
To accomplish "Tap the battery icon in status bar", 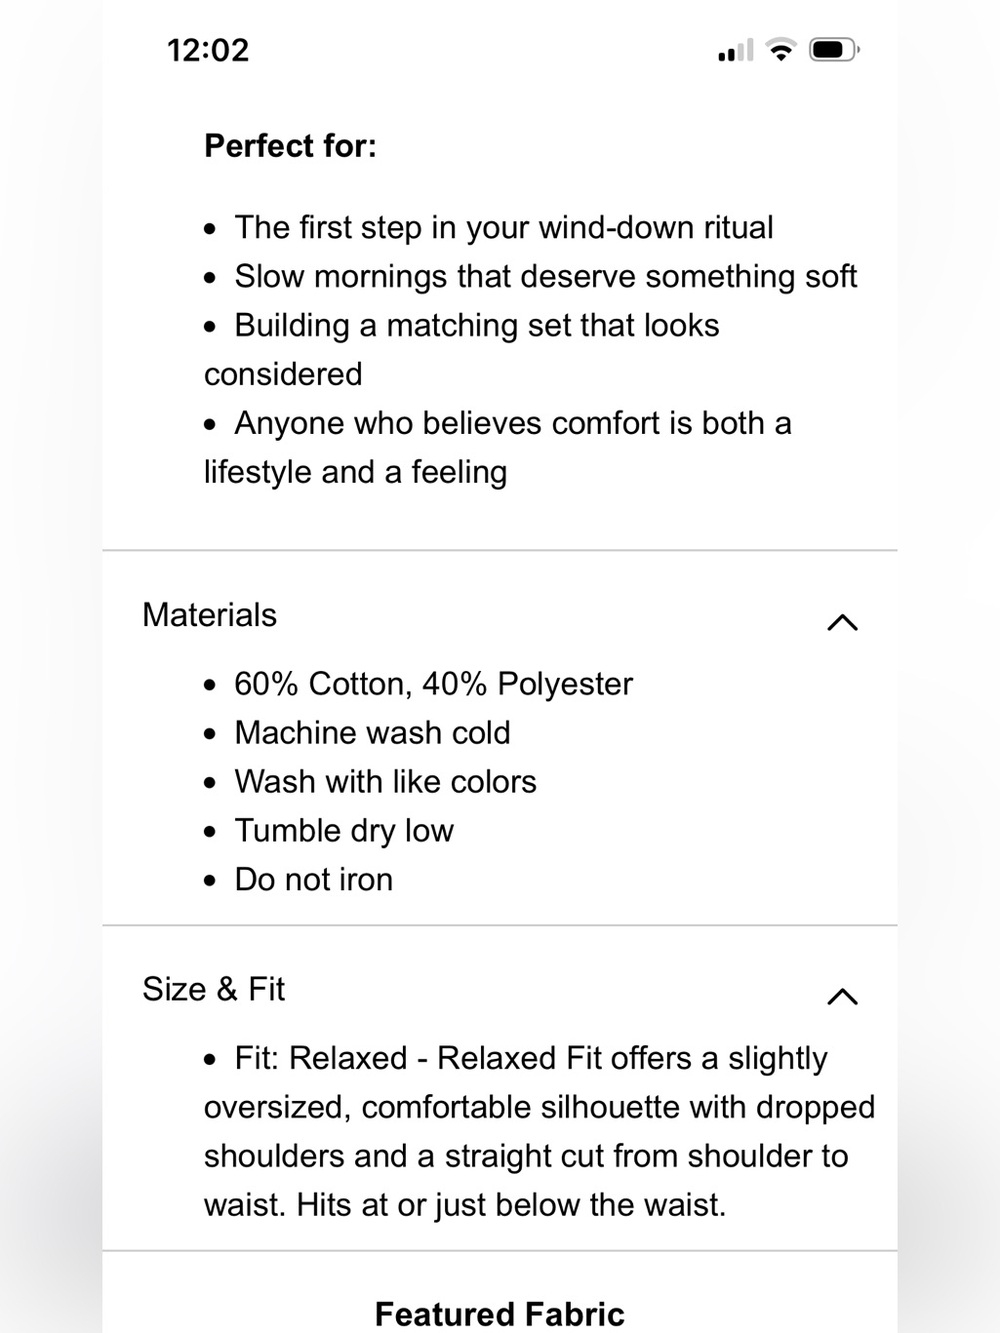I will pos(834,49).
